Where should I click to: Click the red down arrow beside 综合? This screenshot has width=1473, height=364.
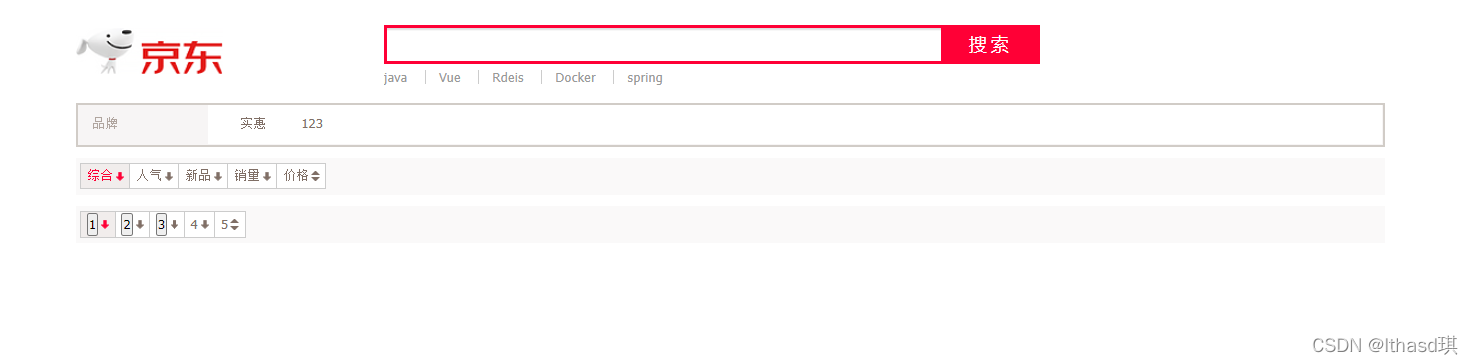pos(120,176)
